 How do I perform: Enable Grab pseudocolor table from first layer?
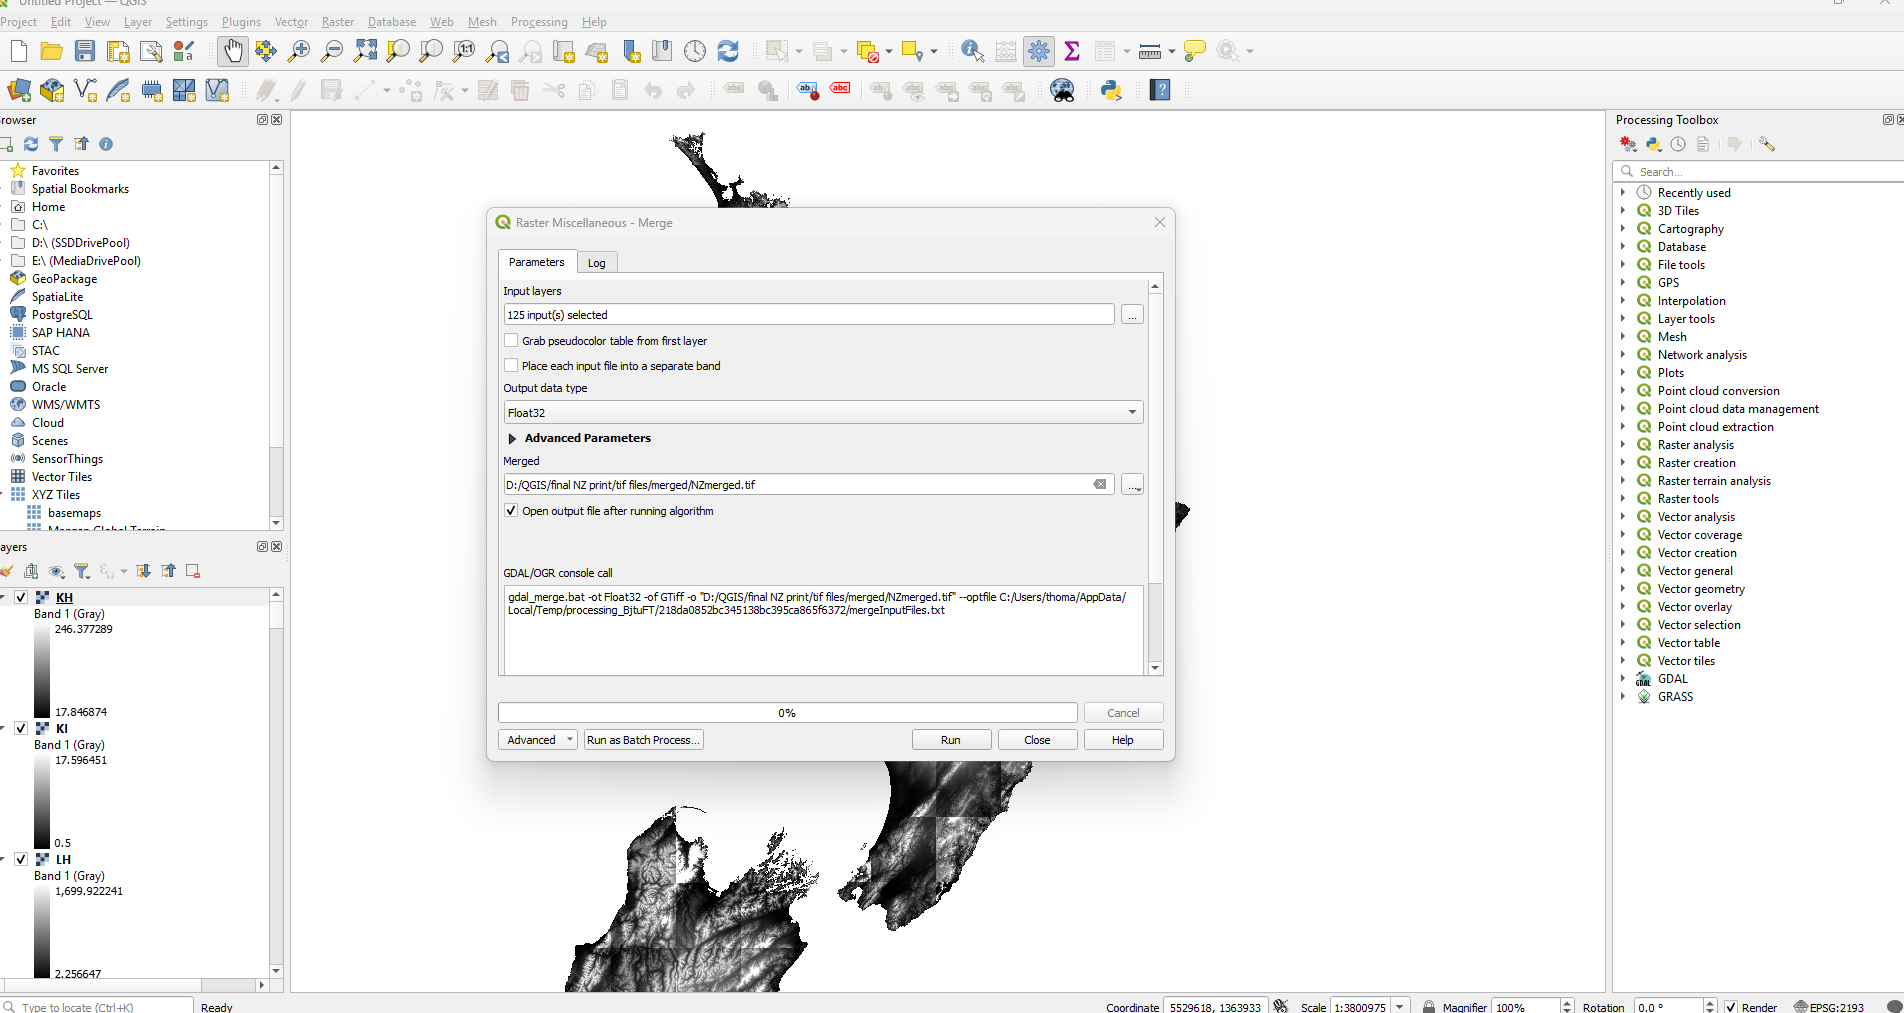tap(511, 341)
